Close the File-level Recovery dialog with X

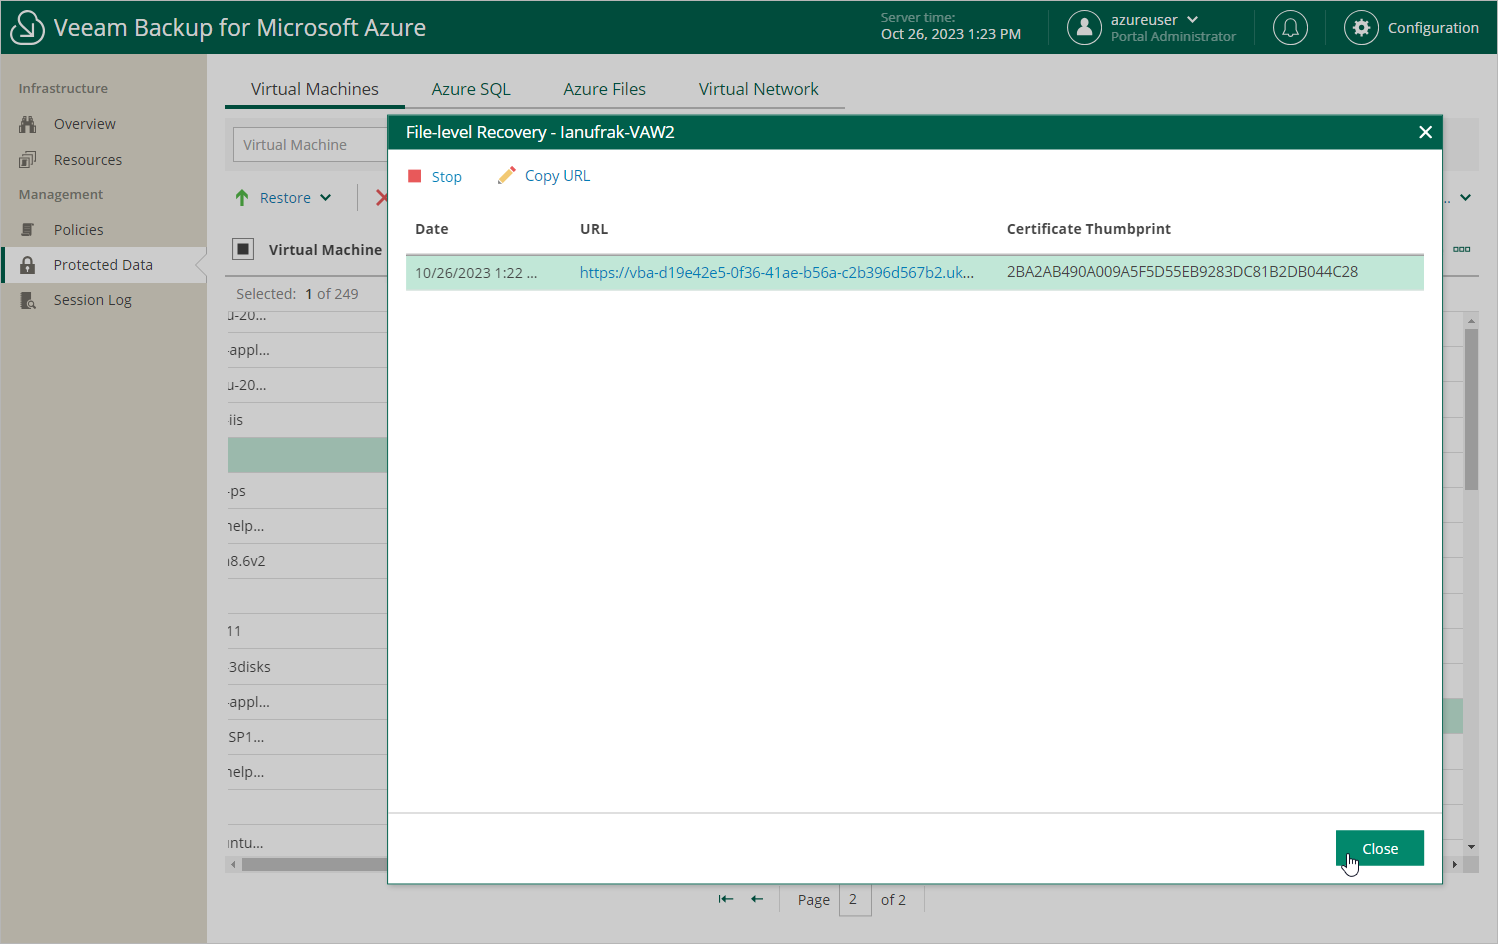click(x=1425, y=132)
